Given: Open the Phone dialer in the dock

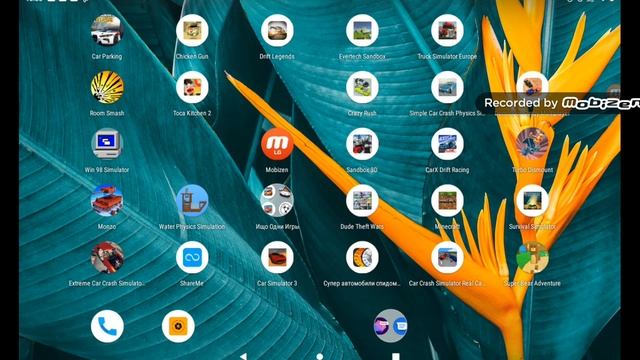Looking at the screenshot, I should click(x=107, y=326).
